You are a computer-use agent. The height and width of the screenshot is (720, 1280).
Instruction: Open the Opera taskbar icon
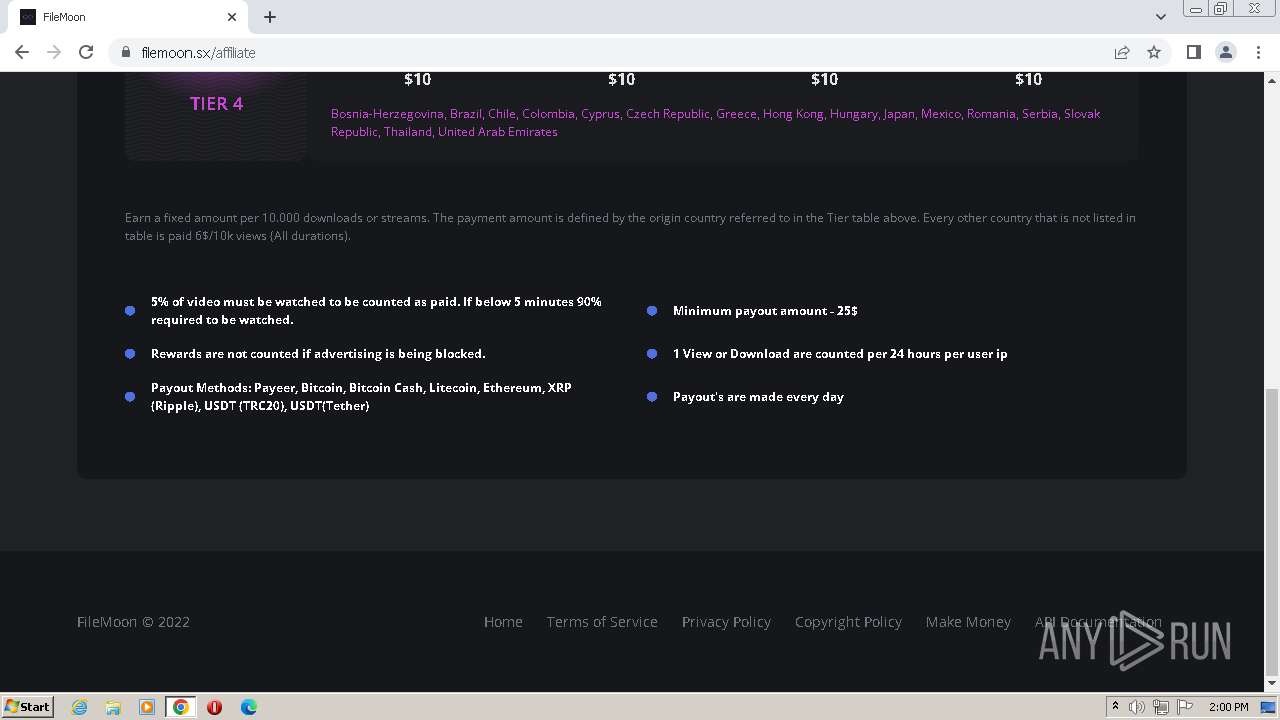(214, 707)
